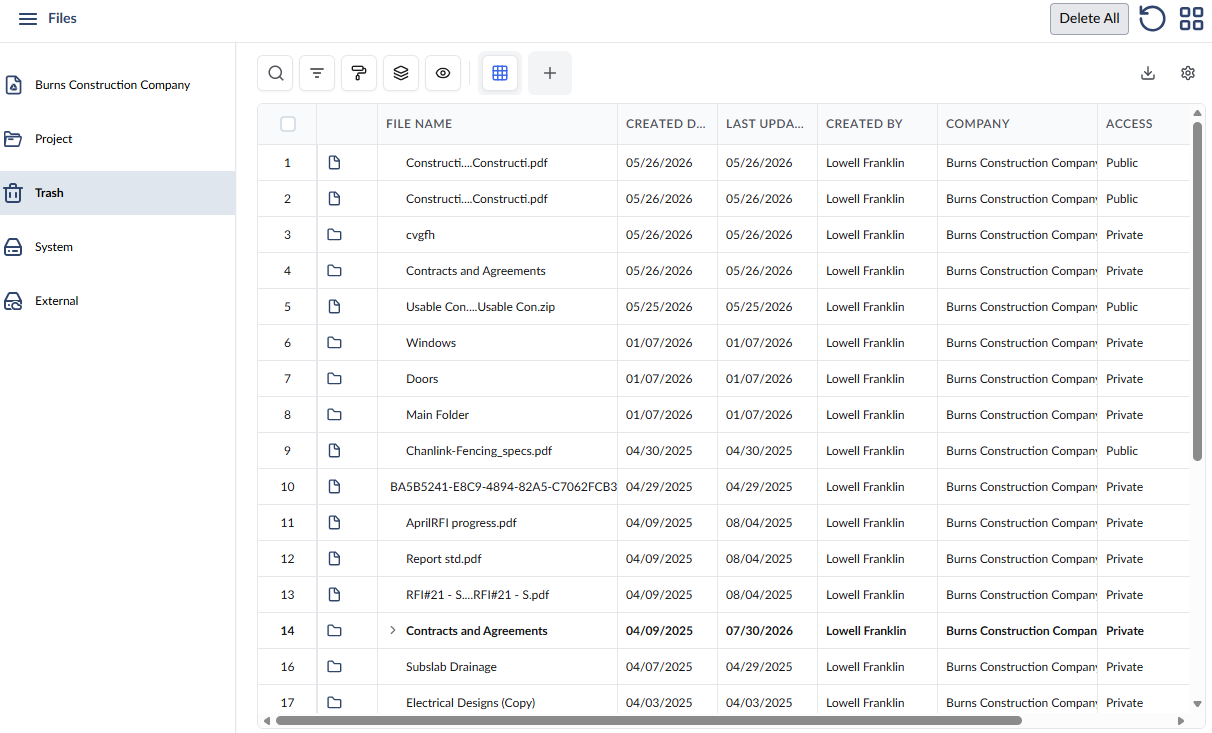Click the file icon for Chanlink-Fencing_specs.pdf
The width and height of the screenshot is (1212, 733).
point(335,451)
